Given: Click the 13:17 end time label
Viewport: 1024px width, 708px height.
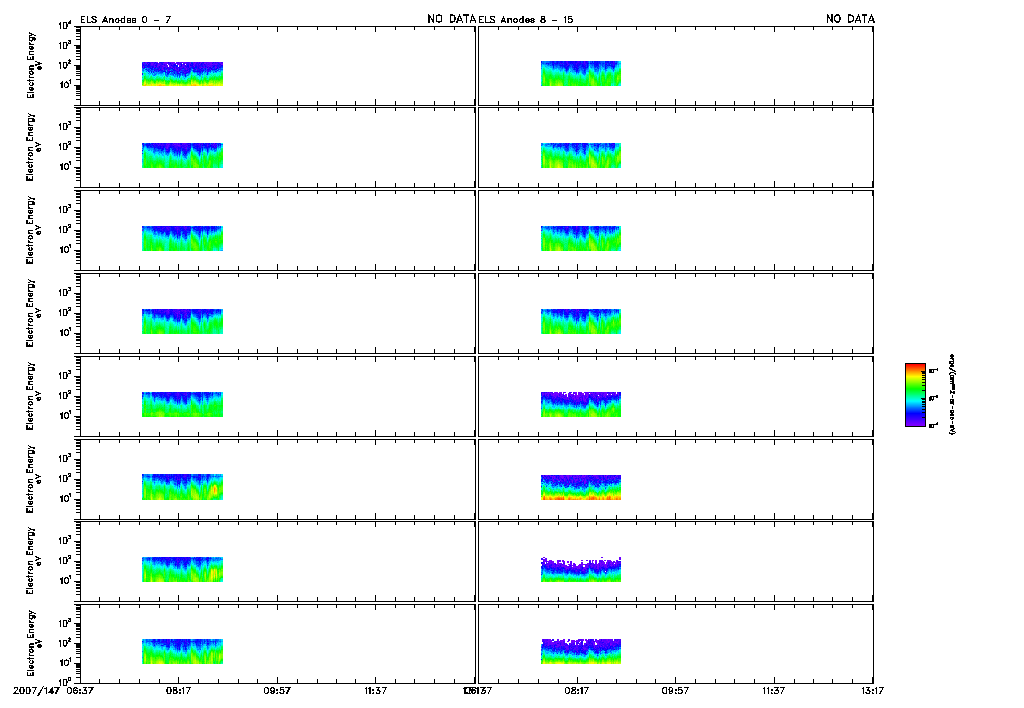Looking at the screenshot, I should point(872,690).
